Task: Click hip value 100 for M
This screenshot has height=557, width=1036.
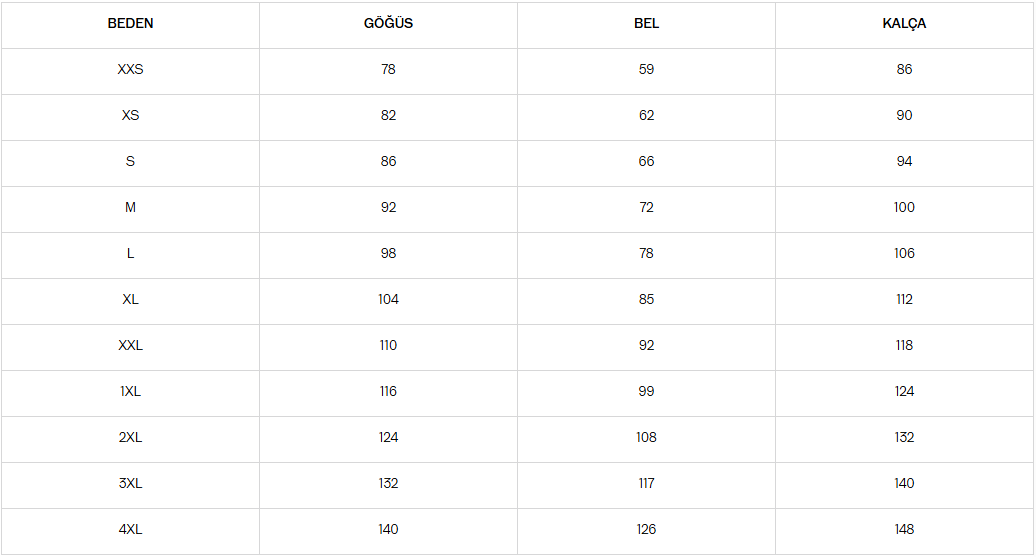Action: pyautogui.click(x=904, y=207)
